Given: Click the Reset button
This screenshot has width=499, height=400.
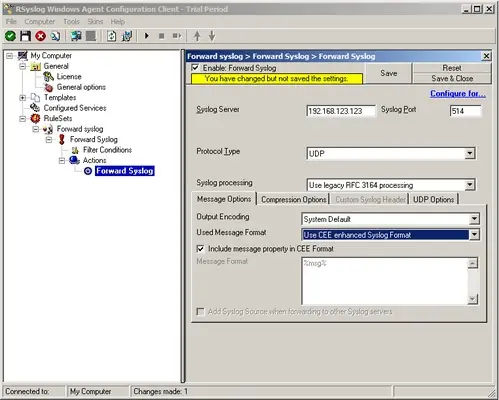Looking at the screenshot, I should click(452, 68).
